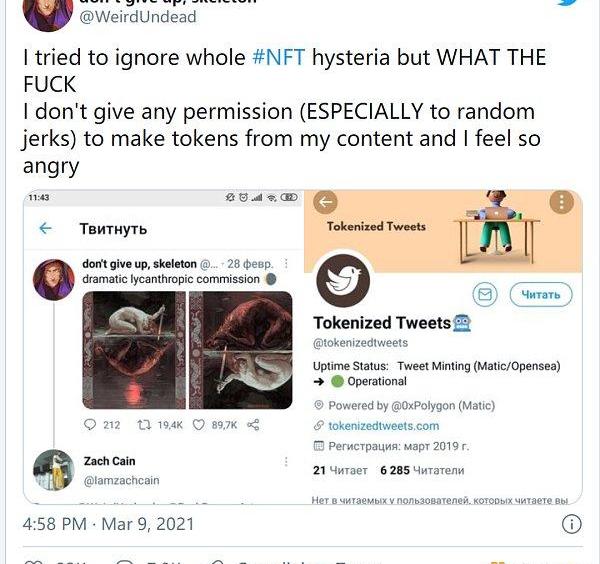Click the @WeirdUndead handle

(x=124, y=16)
